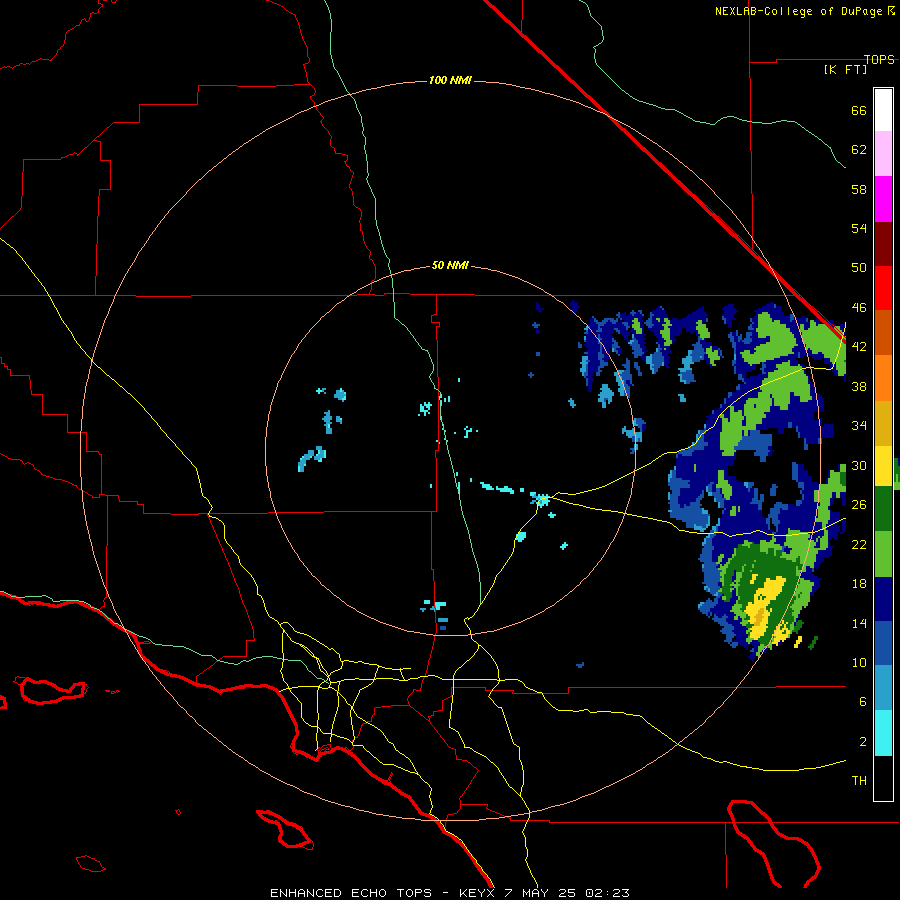Click the ENHANCED ECHO TOPS caption text
900x900 pixels.
point(351,893)
